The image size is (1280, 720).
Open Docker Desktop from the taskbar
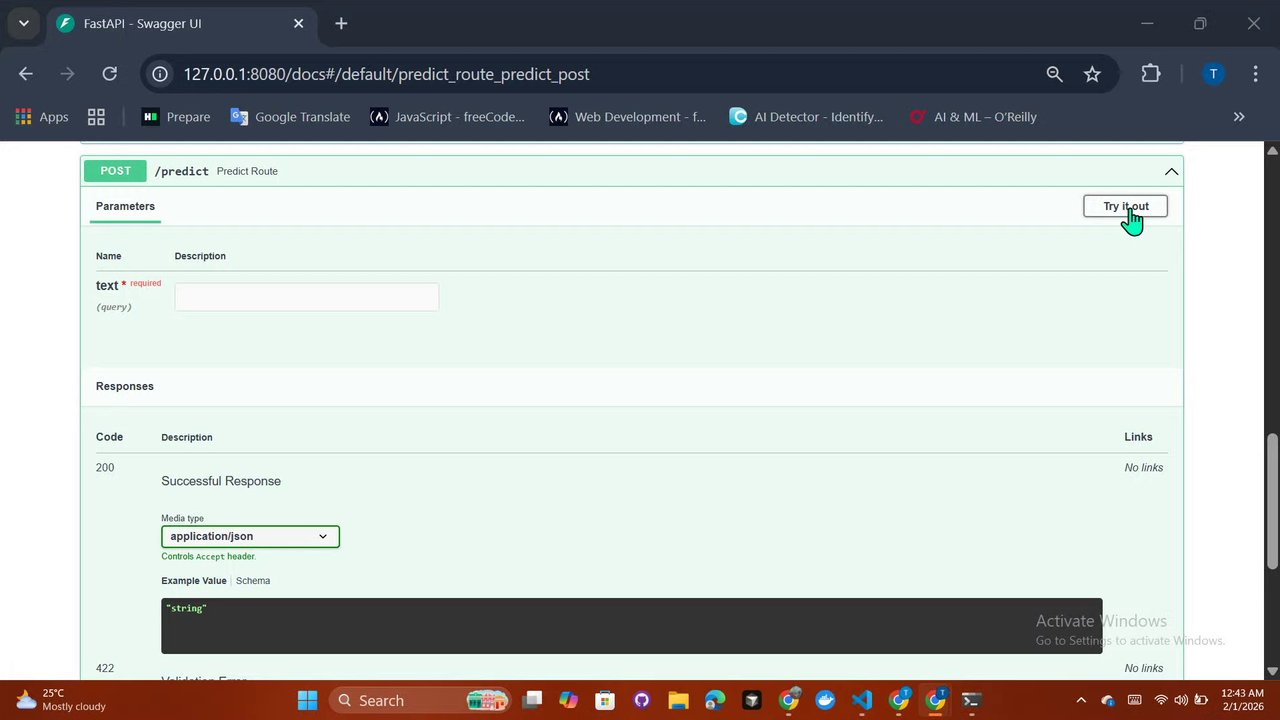coord(825,700)
